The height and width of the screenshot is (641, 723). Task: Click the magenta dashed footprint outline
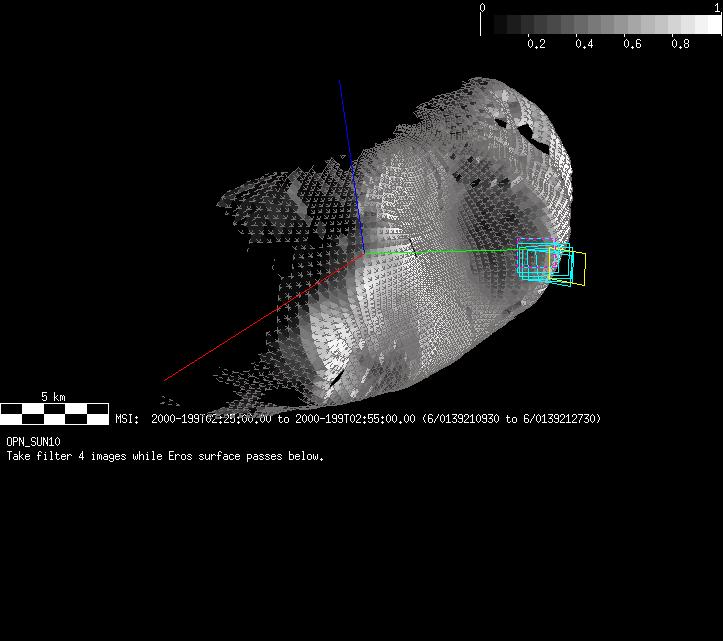tap(535, 240)
